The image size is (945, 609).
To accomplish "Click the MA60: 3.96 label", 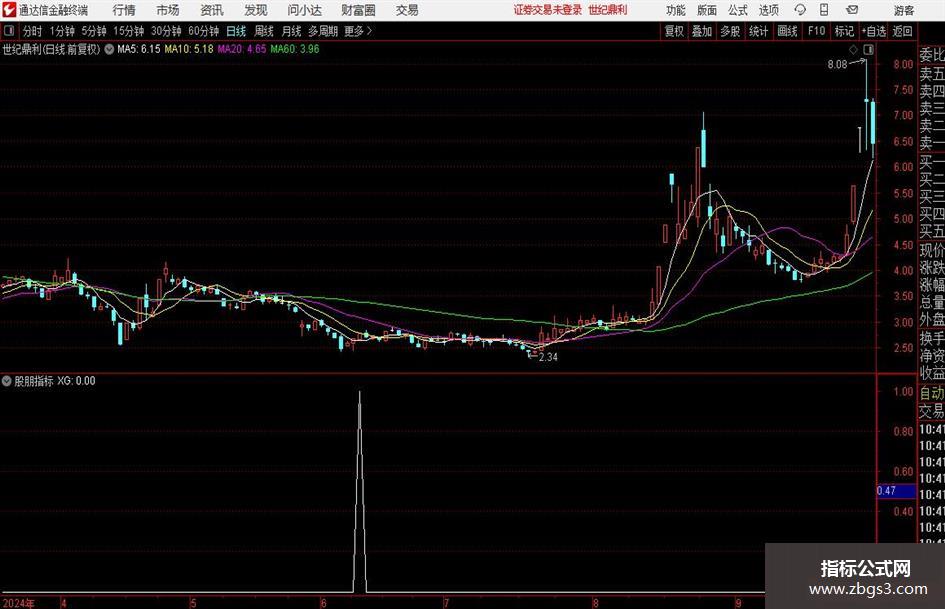I will (x=295, y=49).
